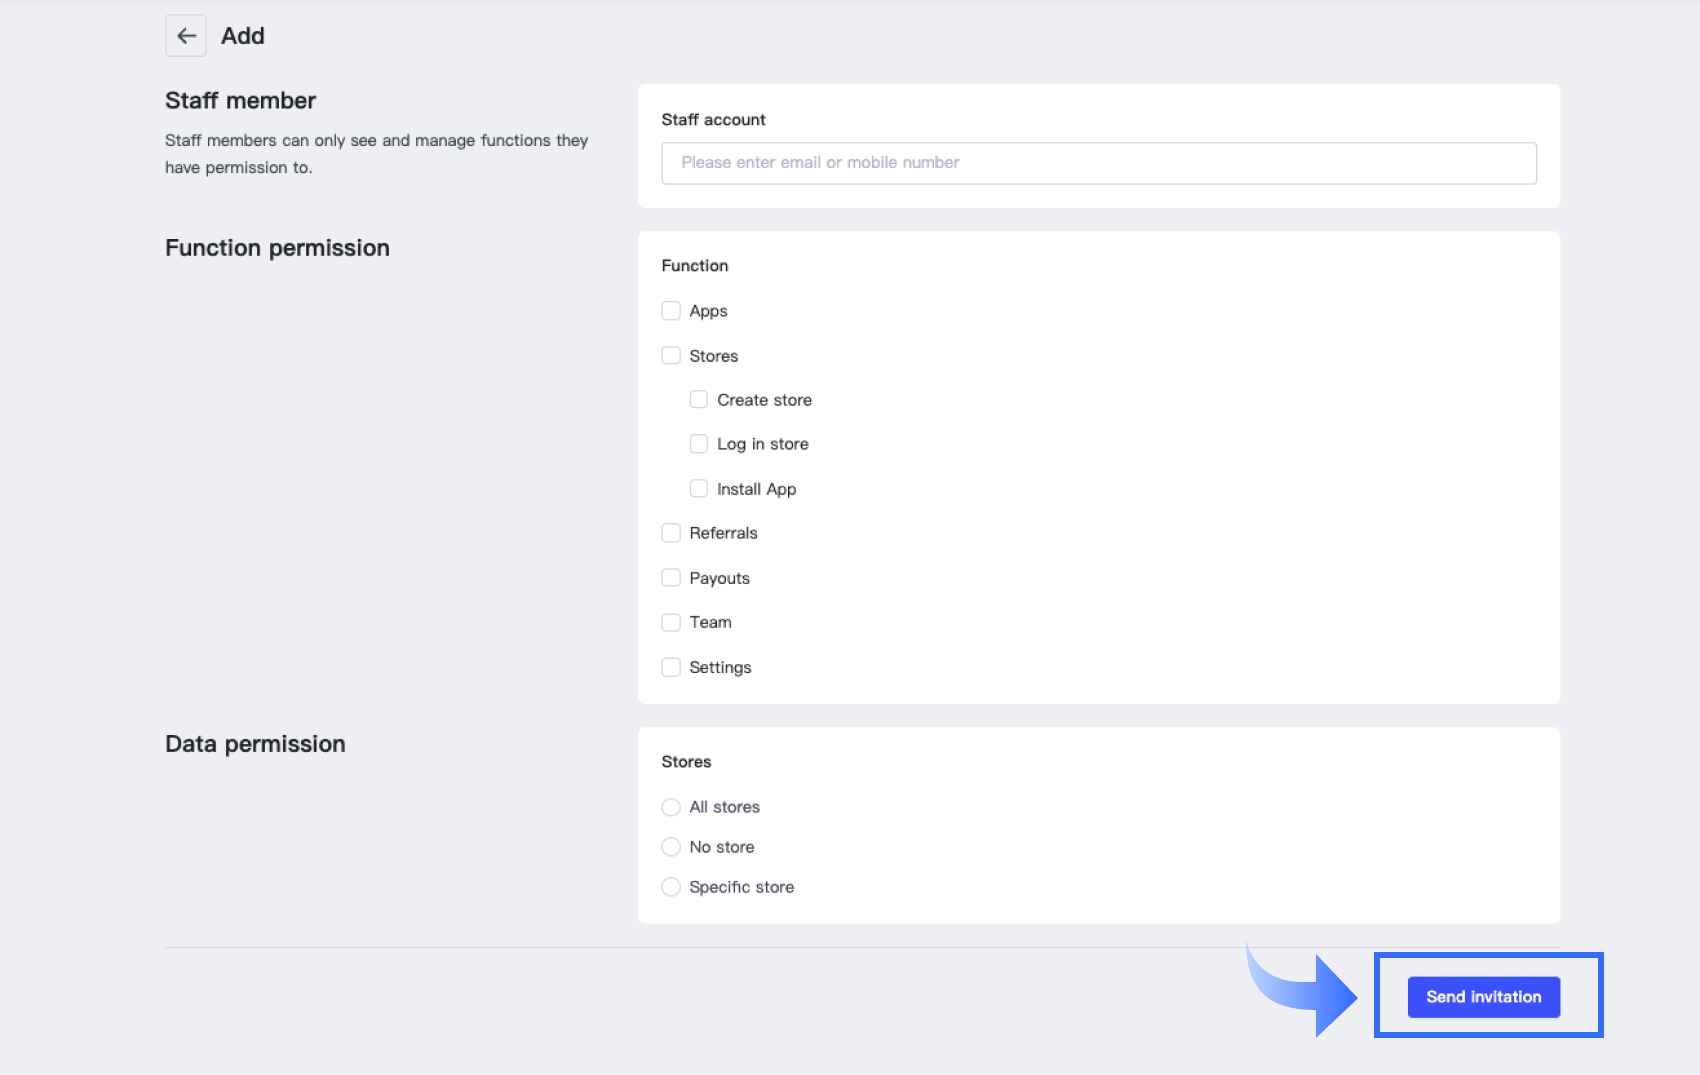Choose the No store radio option
The width and height of the screenshot is (1700, 1075).
671,847
